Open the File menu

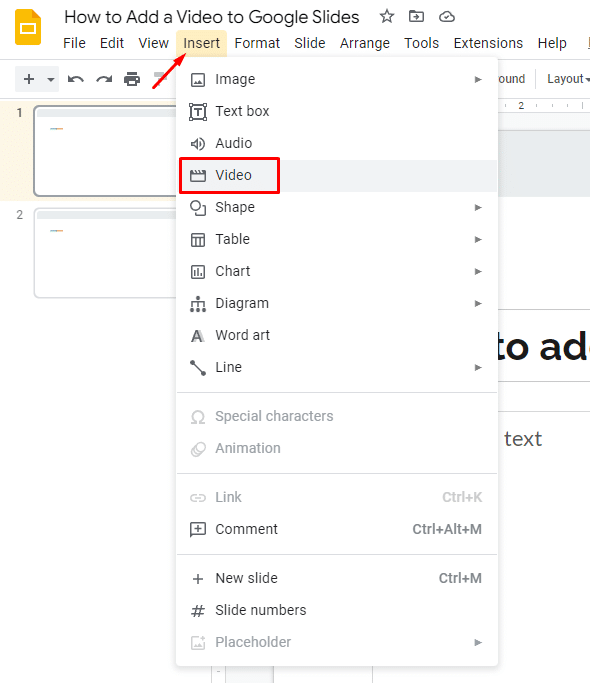[74, 43]
